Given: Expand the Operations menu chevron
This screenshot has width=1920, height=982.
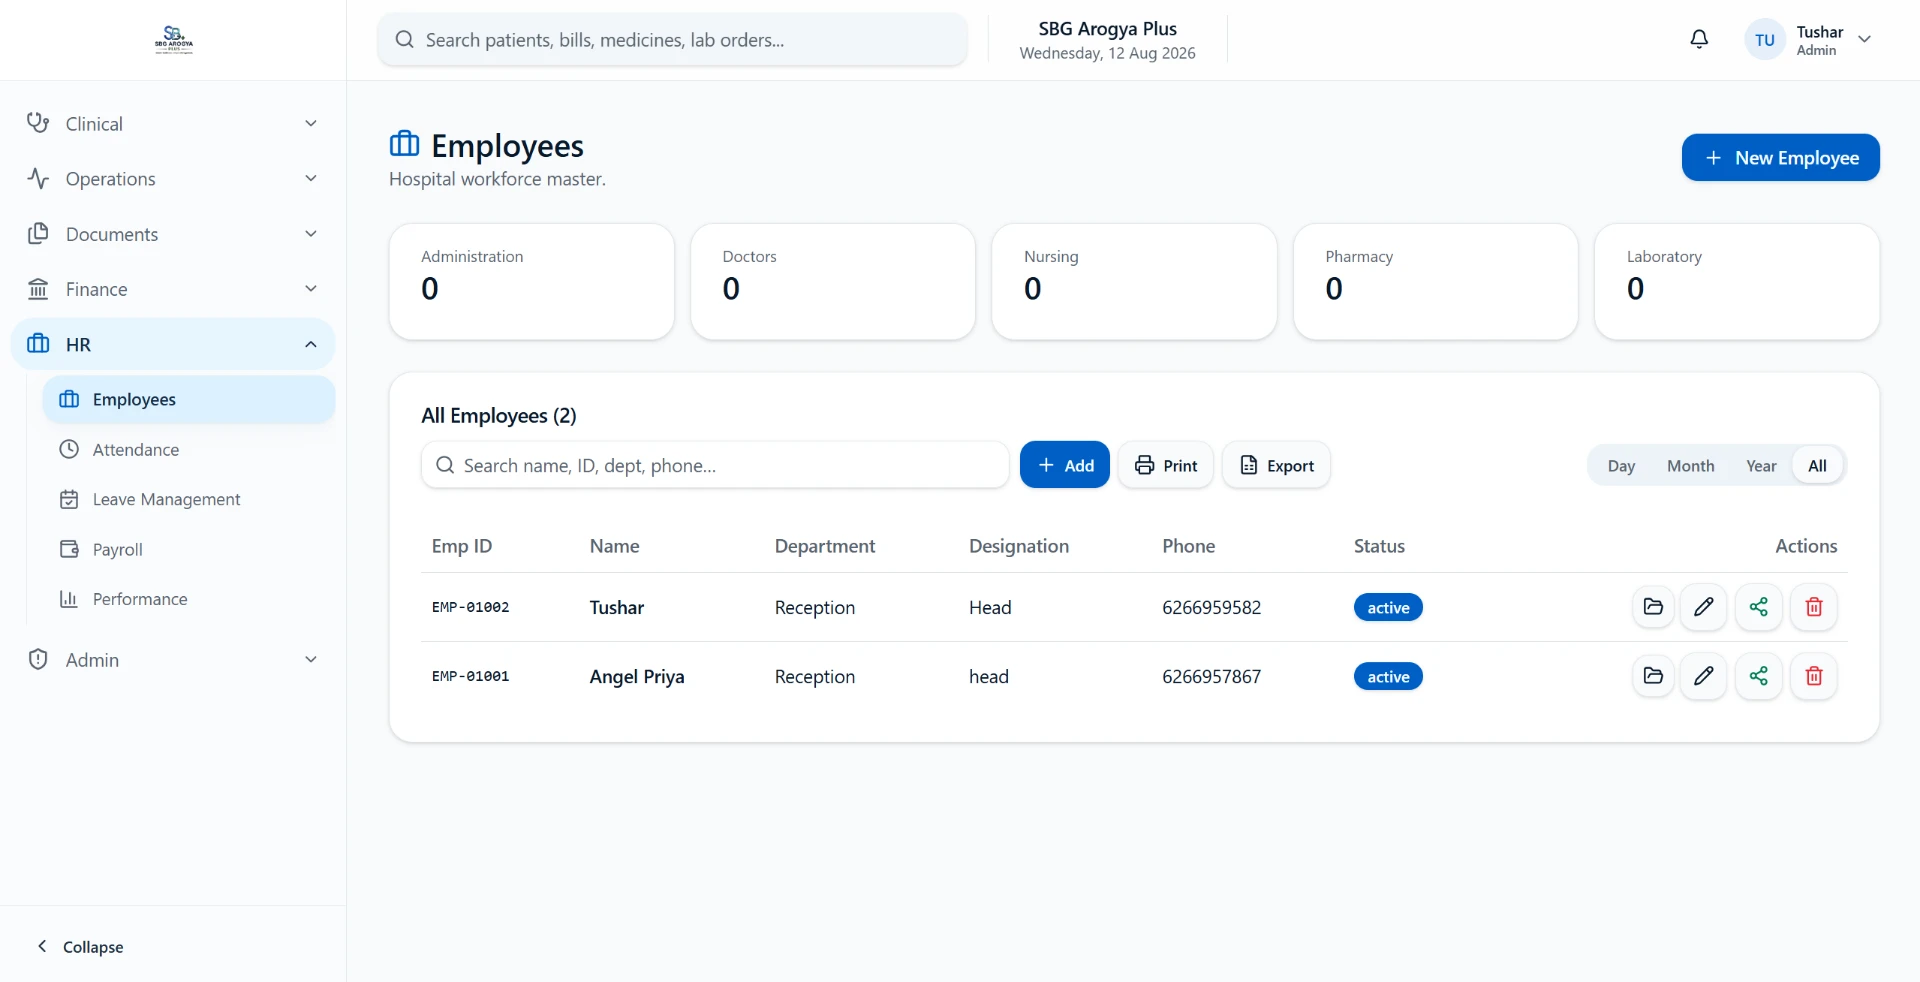Looking at the screenshot, I should pos(311,178).
